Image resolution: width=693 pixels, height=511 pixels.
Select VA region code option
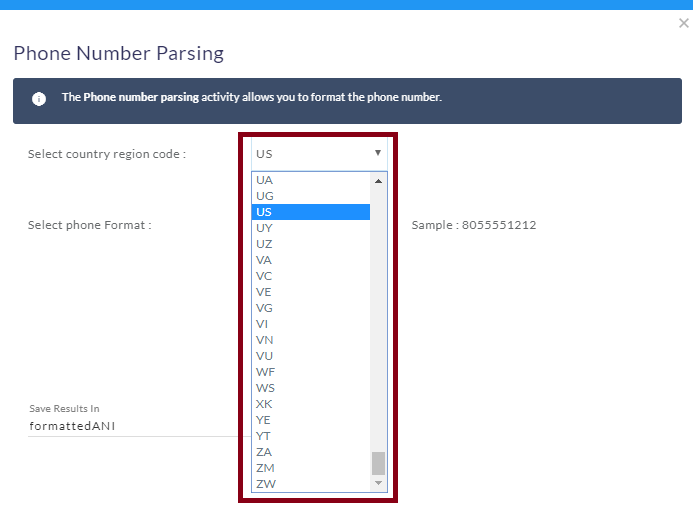point(311,260)
